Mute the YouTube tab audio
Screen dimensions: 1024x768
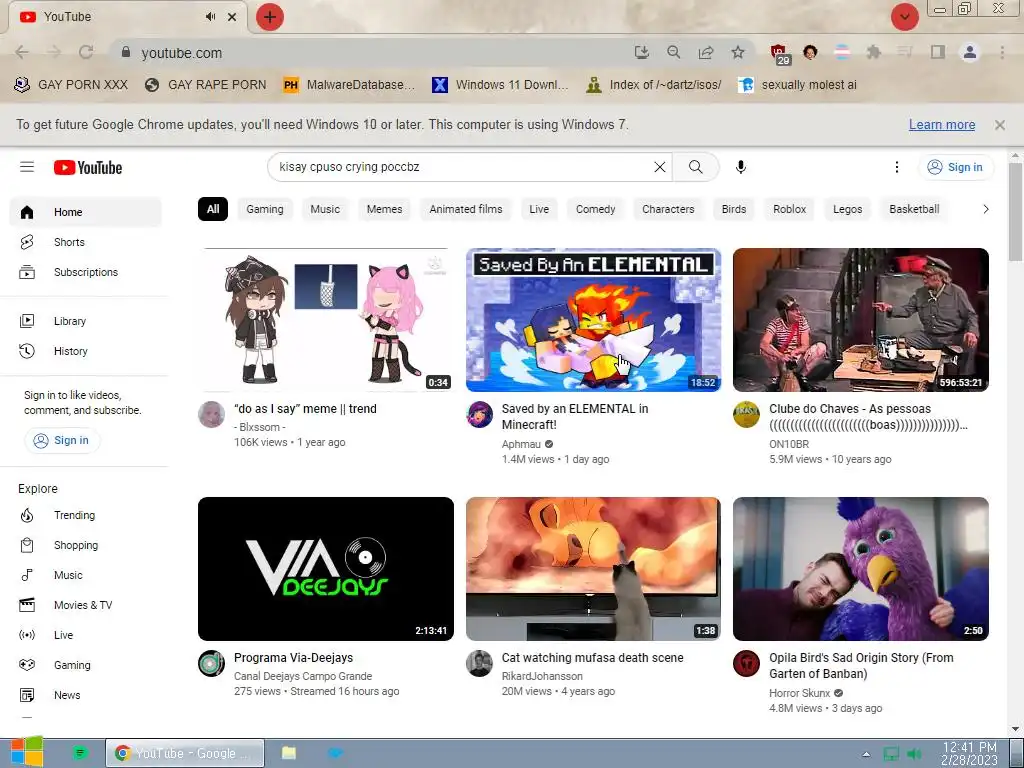[210, 17]
